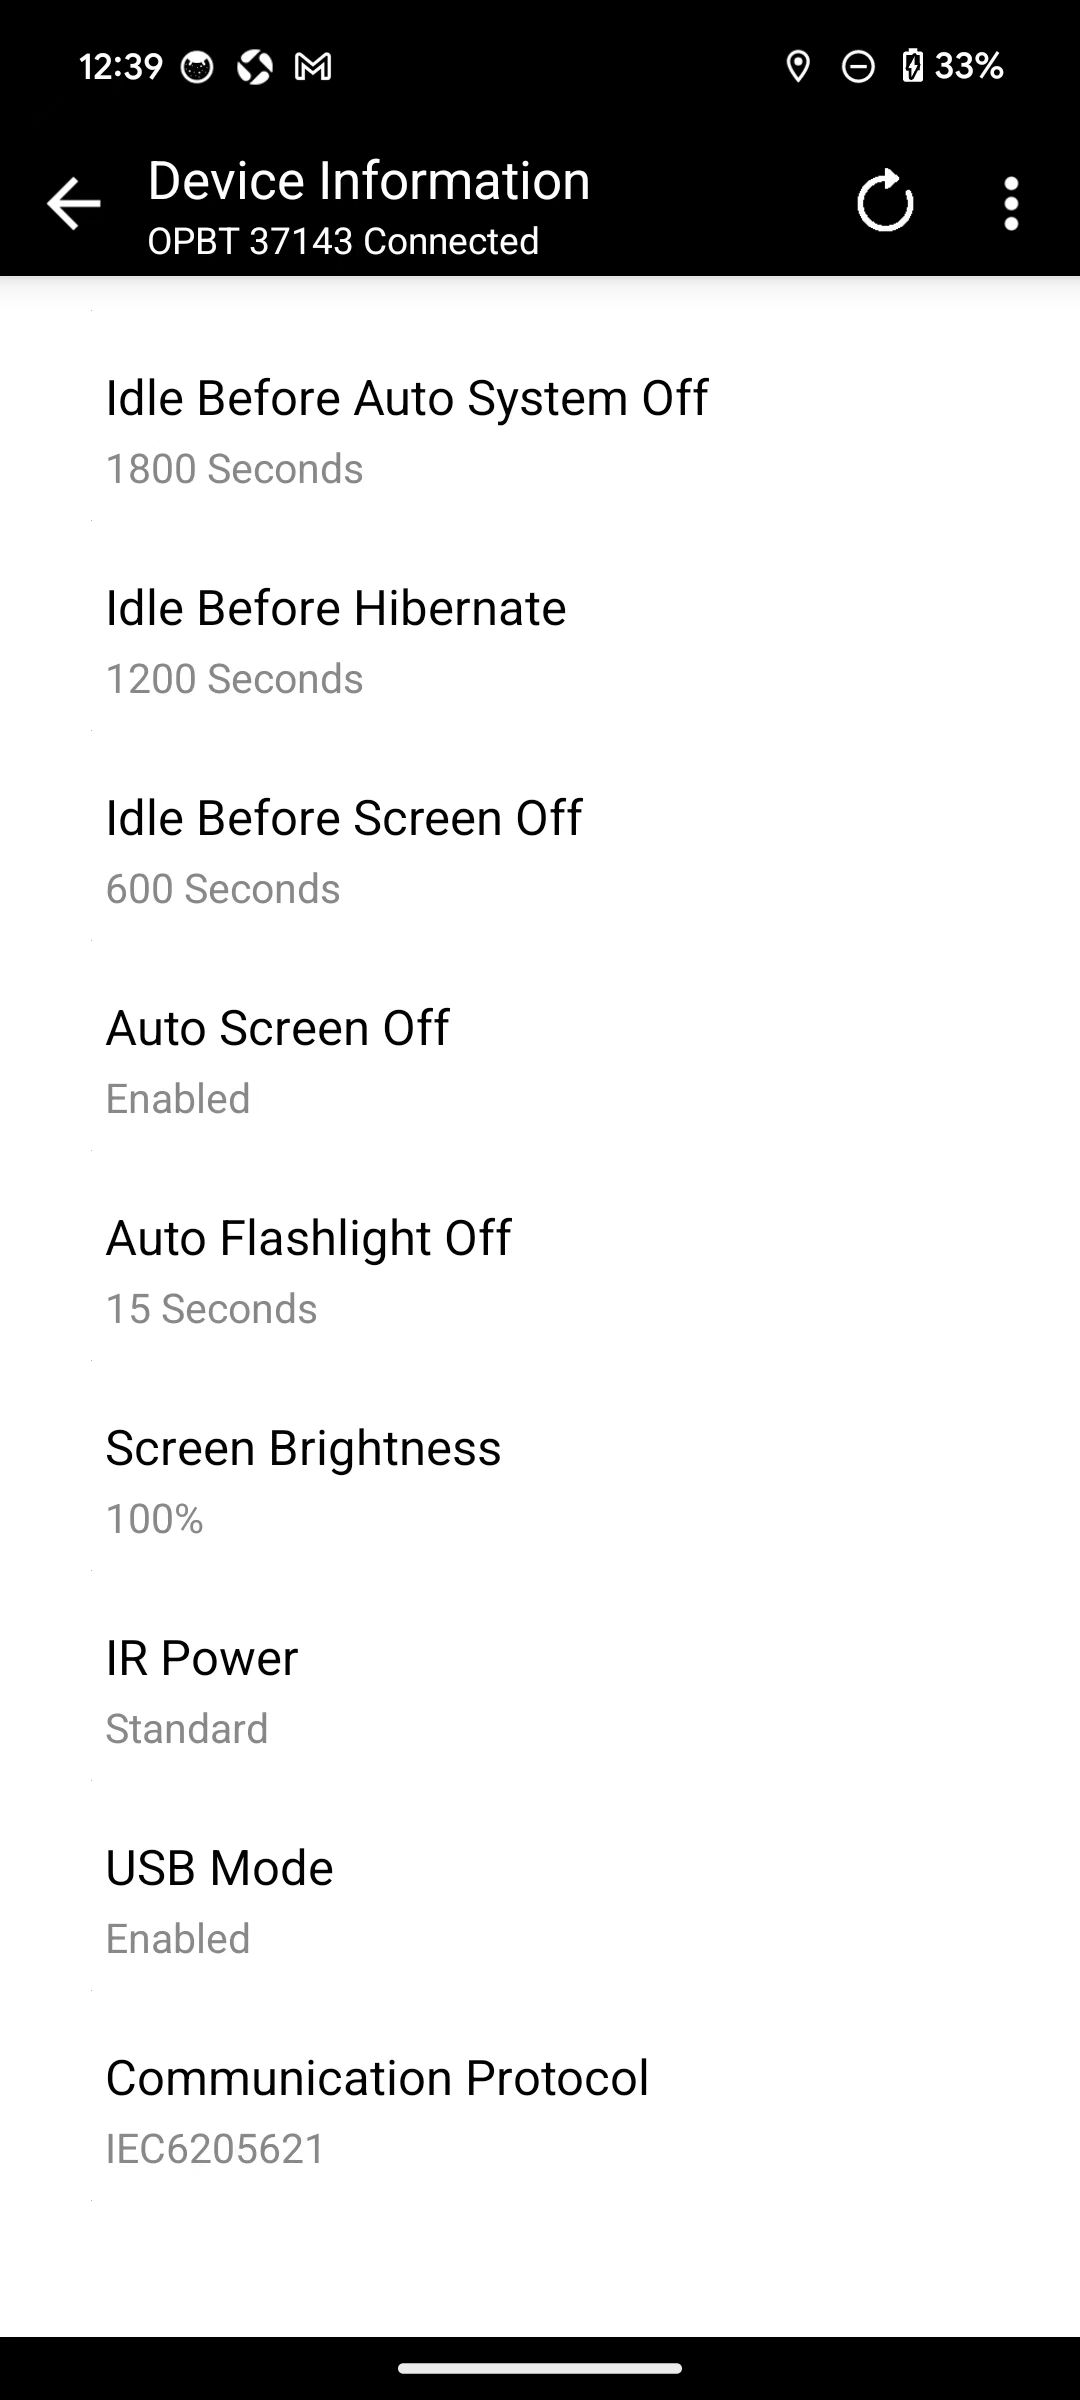1080x2400 pixels.
Task: Tap the battery charging icon
Action: [912, 67]
